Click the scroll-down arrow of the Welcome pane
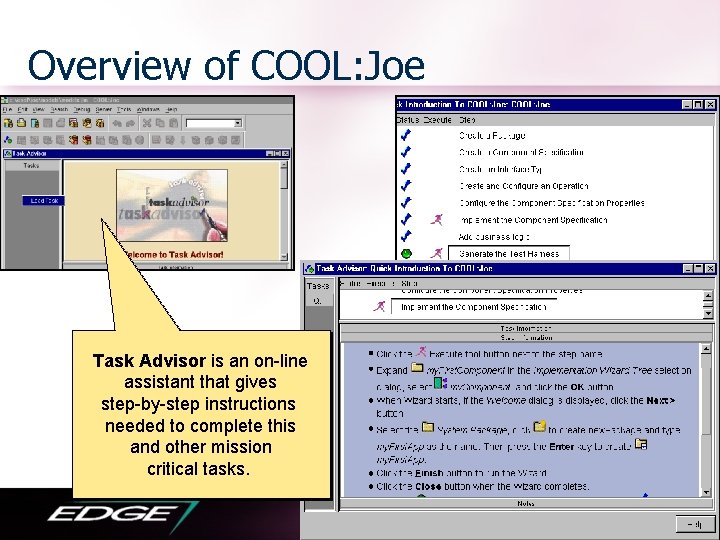720x540 pixels. (x=284, y=257)
